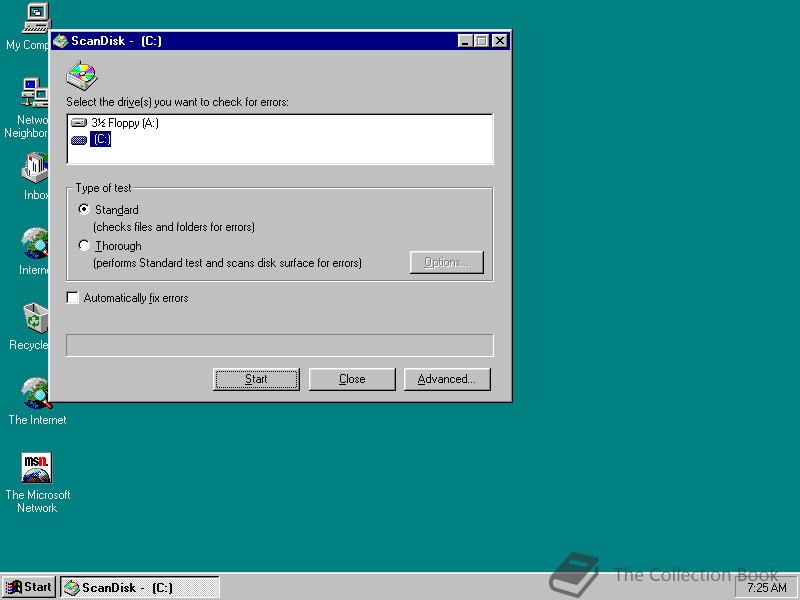
Task: Click The Microsoft Network icon label
Action: click(38, 501)
